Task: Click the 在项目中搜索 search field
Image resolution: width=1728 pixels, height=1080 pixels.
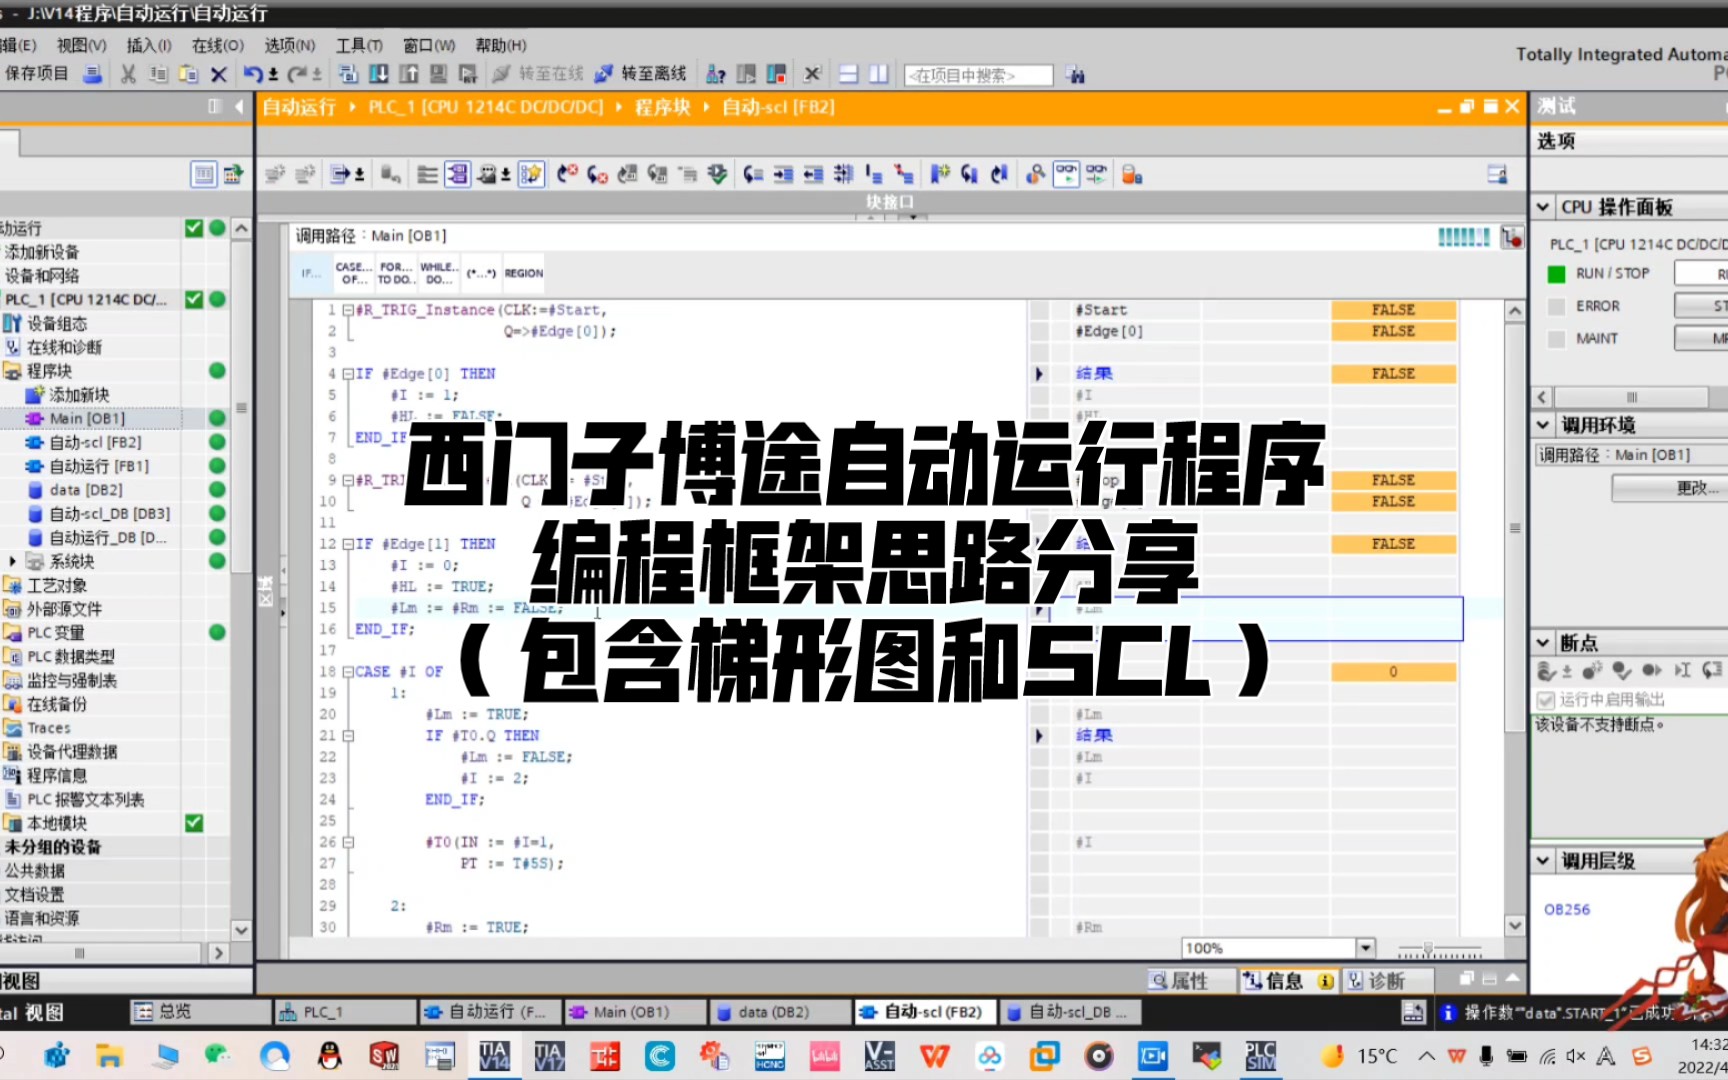Action: pos(978,75)
